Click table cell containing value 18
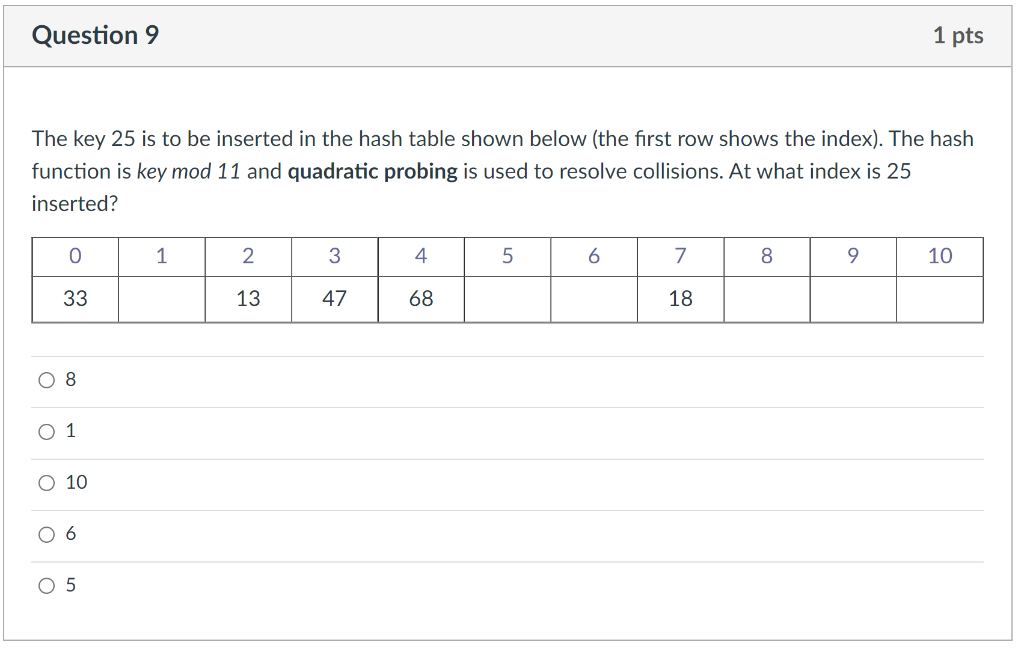Screen dimensions: 1024x648 pyautogui.click(x=680, y=299)
